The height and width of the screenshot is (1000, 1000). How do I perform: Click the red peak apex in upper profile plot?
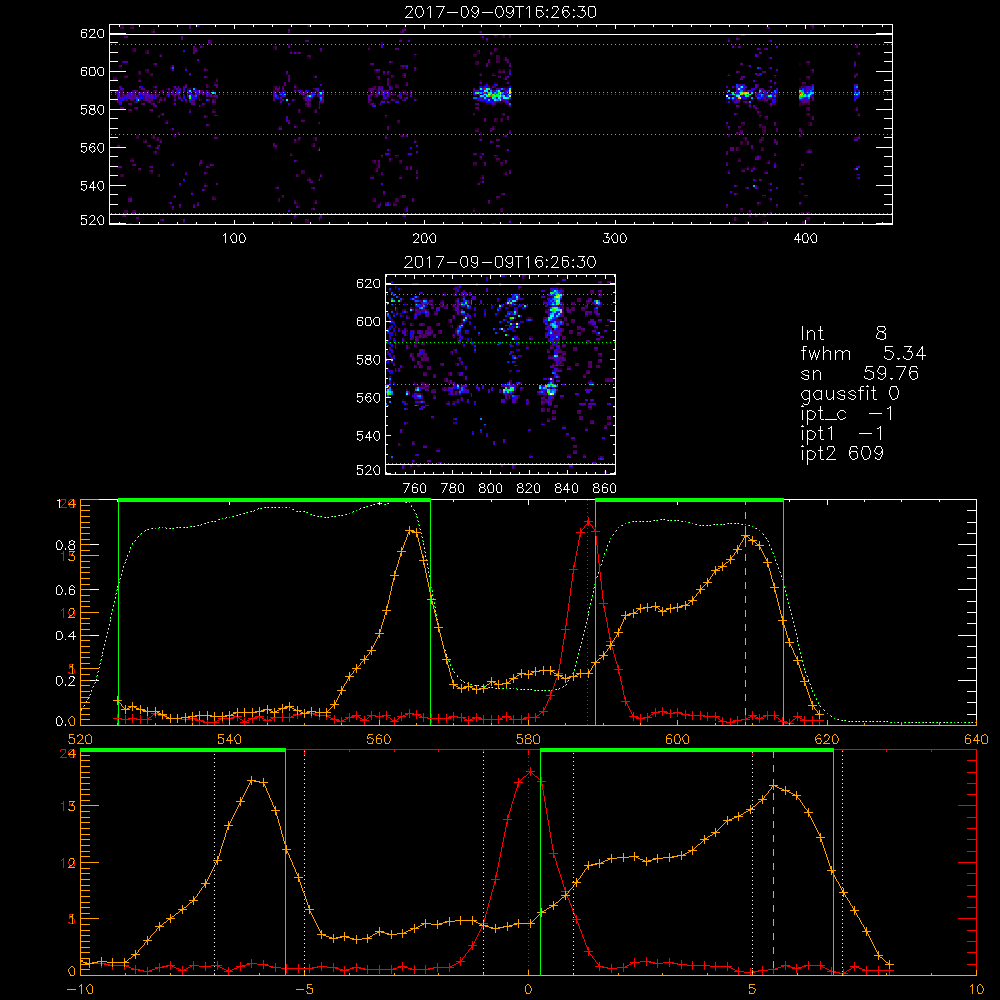(x=588, y=523)
